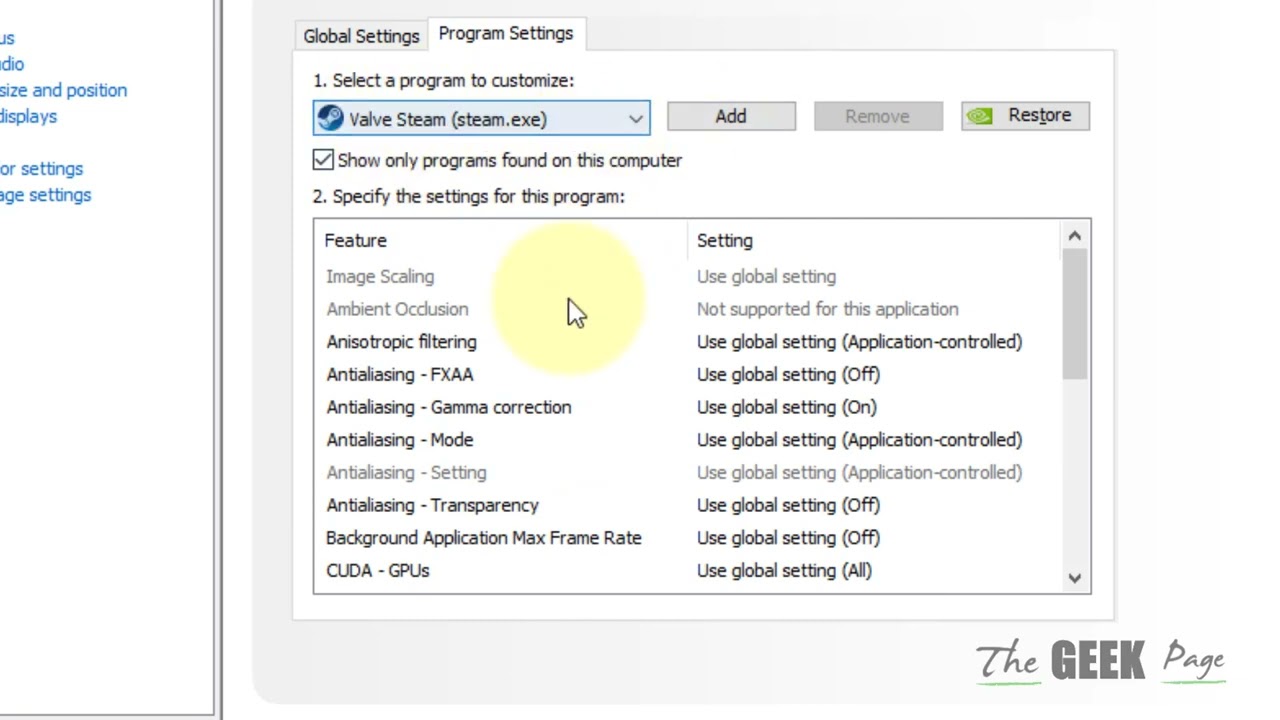Screen dimensions: 1280x720
Task: Select Background Application Max Frame Rate feature
Action: (x=484, y=538)
